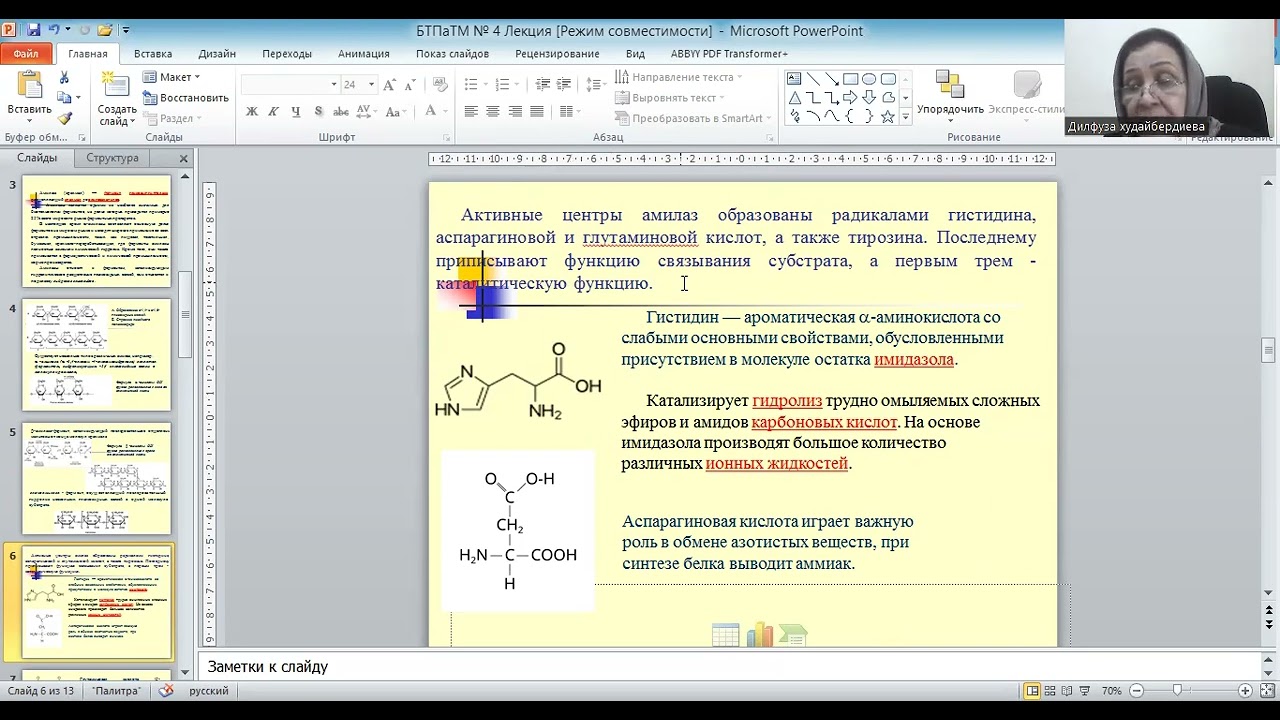
Task: Click the zoom slider handle
Action: pos(1177,691)
